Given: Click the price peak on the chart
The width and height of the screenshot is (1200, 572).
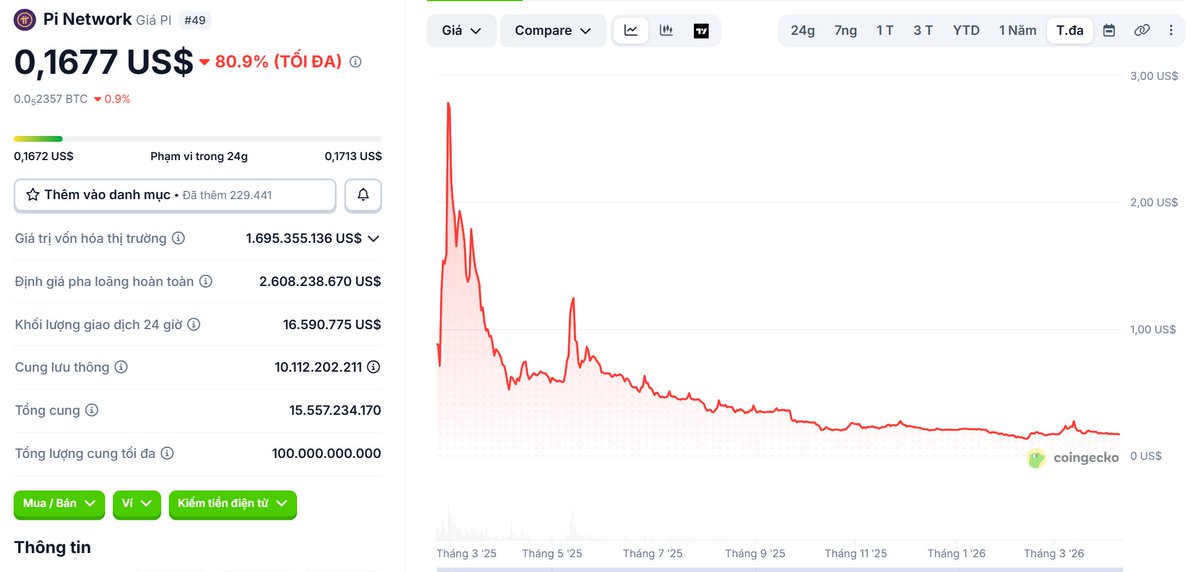Looking at the screenshot, I should point(448,104).
